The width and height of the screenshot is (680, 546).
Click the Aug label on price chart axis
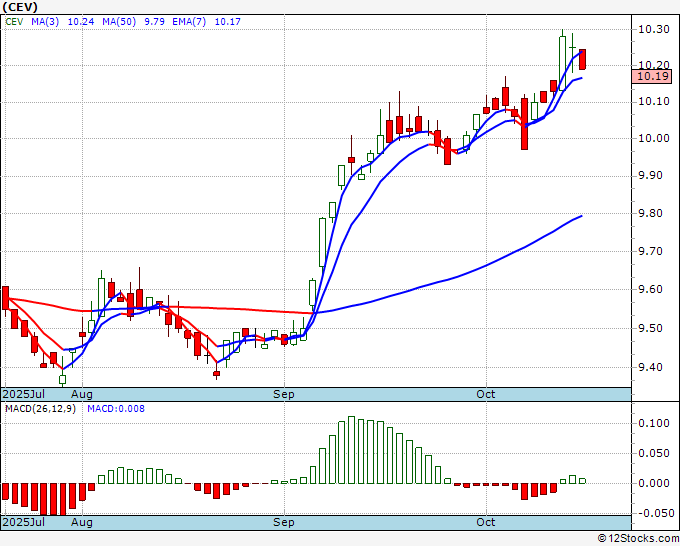[82, 394]
